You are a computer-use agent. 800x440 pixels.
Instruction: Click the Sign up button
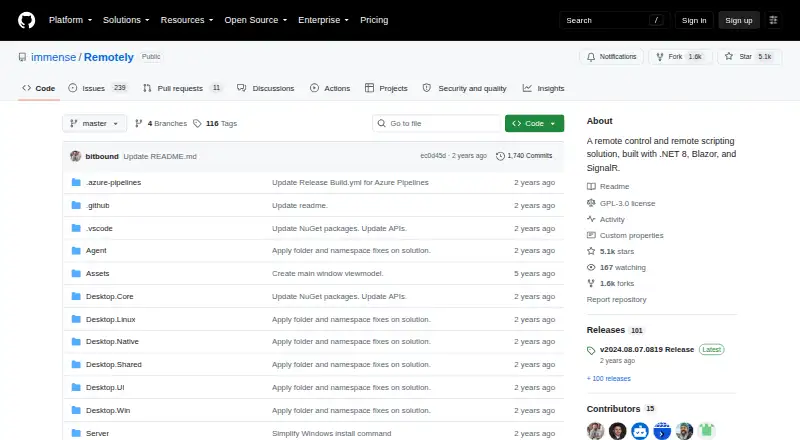point(739,20)
